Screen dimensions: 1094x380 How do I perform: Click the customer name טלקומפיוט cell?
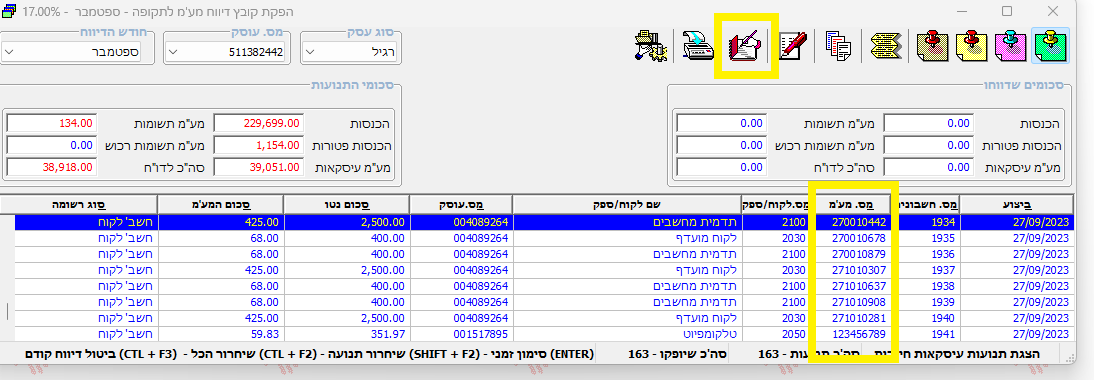pos(627,334)
